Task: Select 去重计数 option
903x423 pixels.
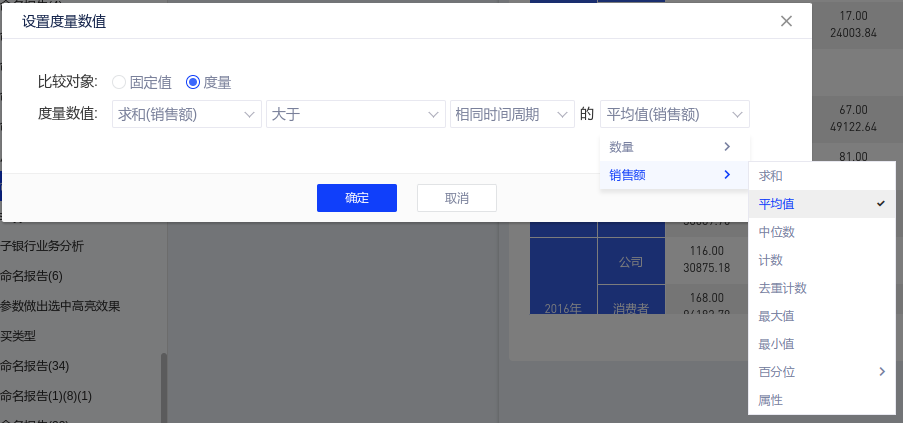Action: click(x=821, y=288)
